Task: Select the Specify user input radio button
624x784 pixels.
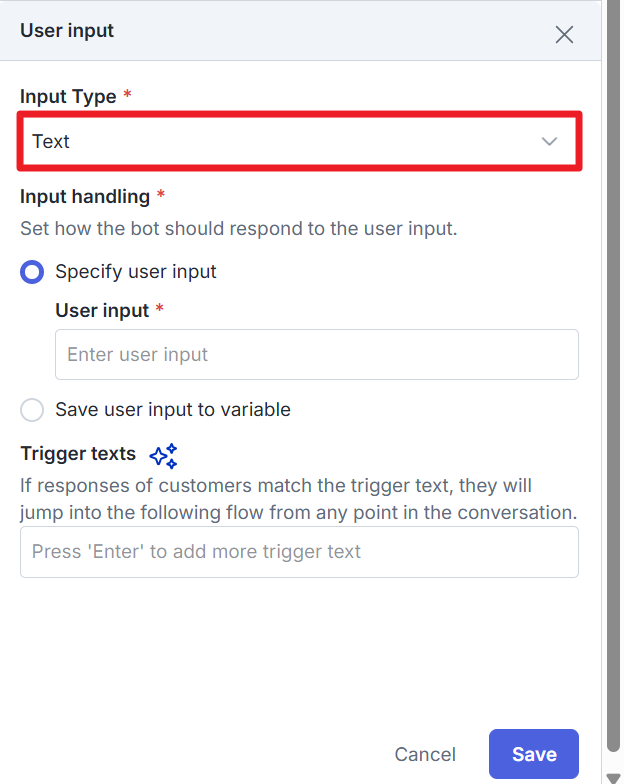Action: click(x=33, y=272)
